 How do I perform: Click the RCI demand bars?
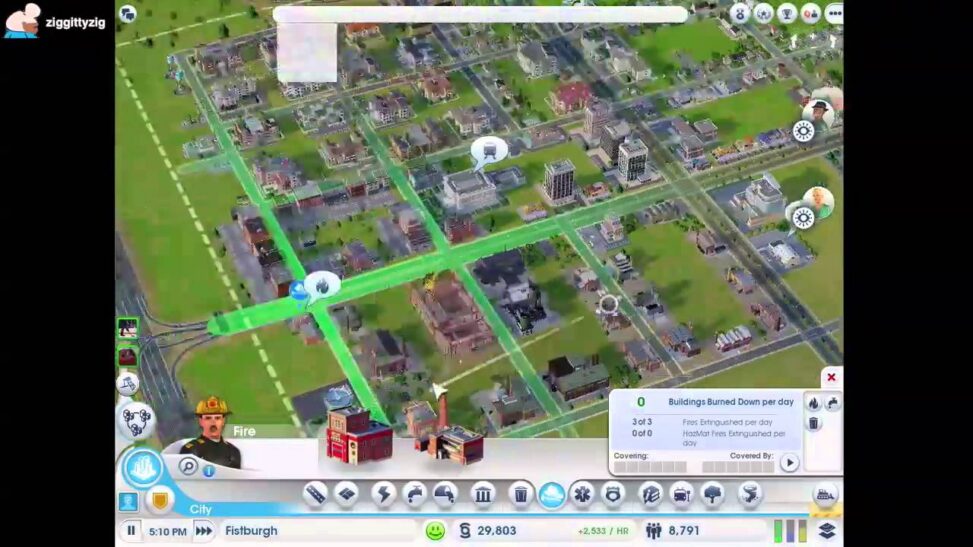click(790, 531)
